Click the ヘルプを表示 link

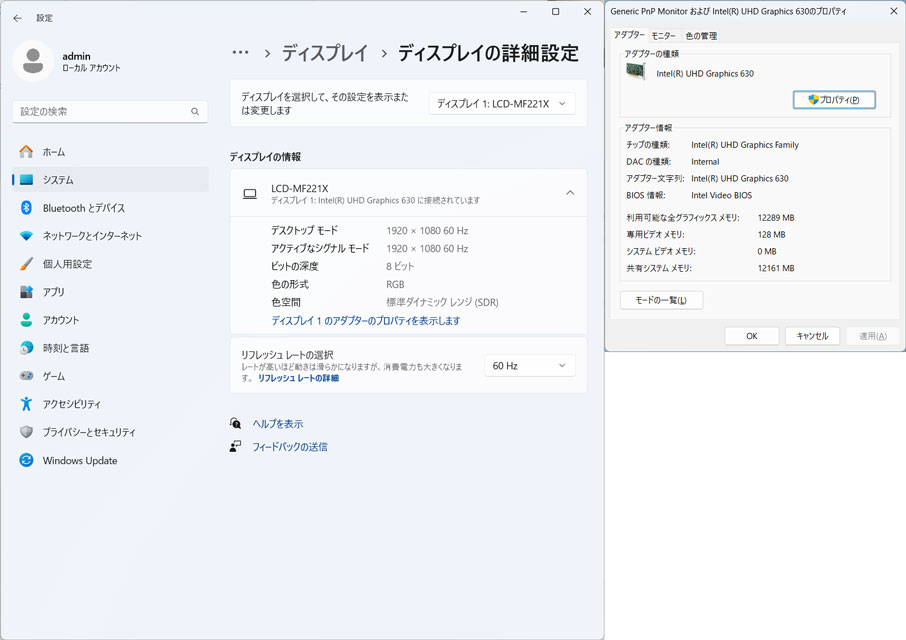click(278, 423)
